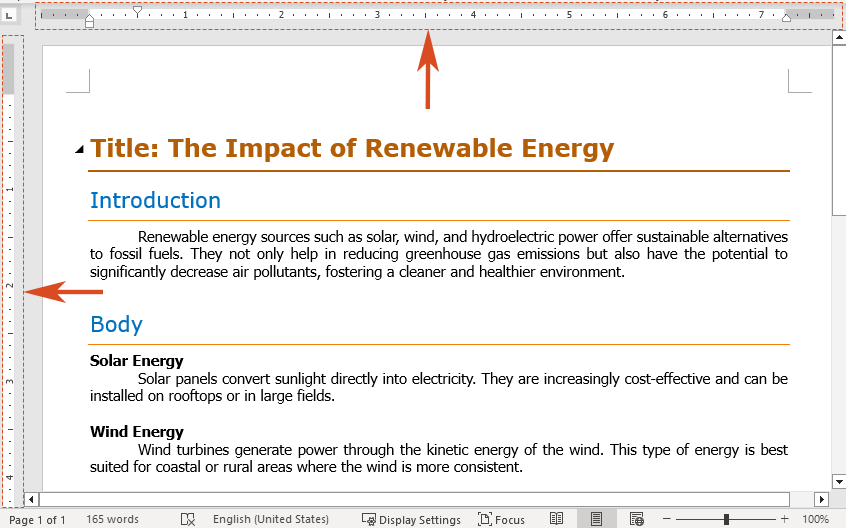Click the Page 1 of 1 indicator
Screen dimensions: 846x528
click(37, 519)
